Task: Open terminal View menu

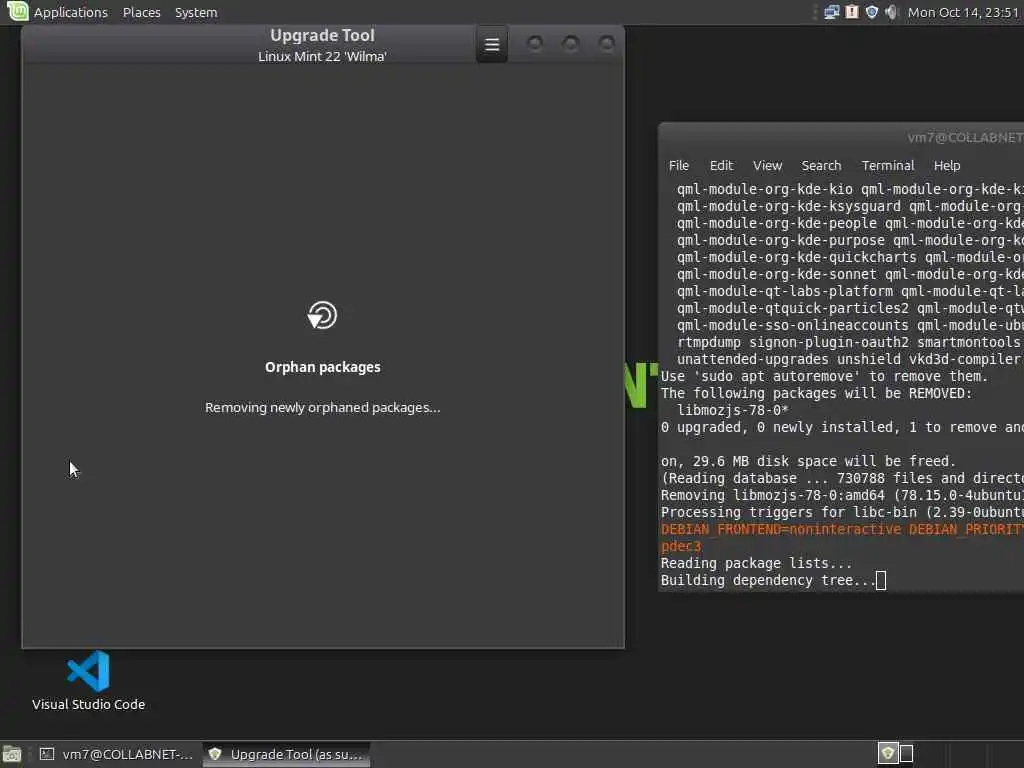Action: pyautogui.click(x=767, y=165)
